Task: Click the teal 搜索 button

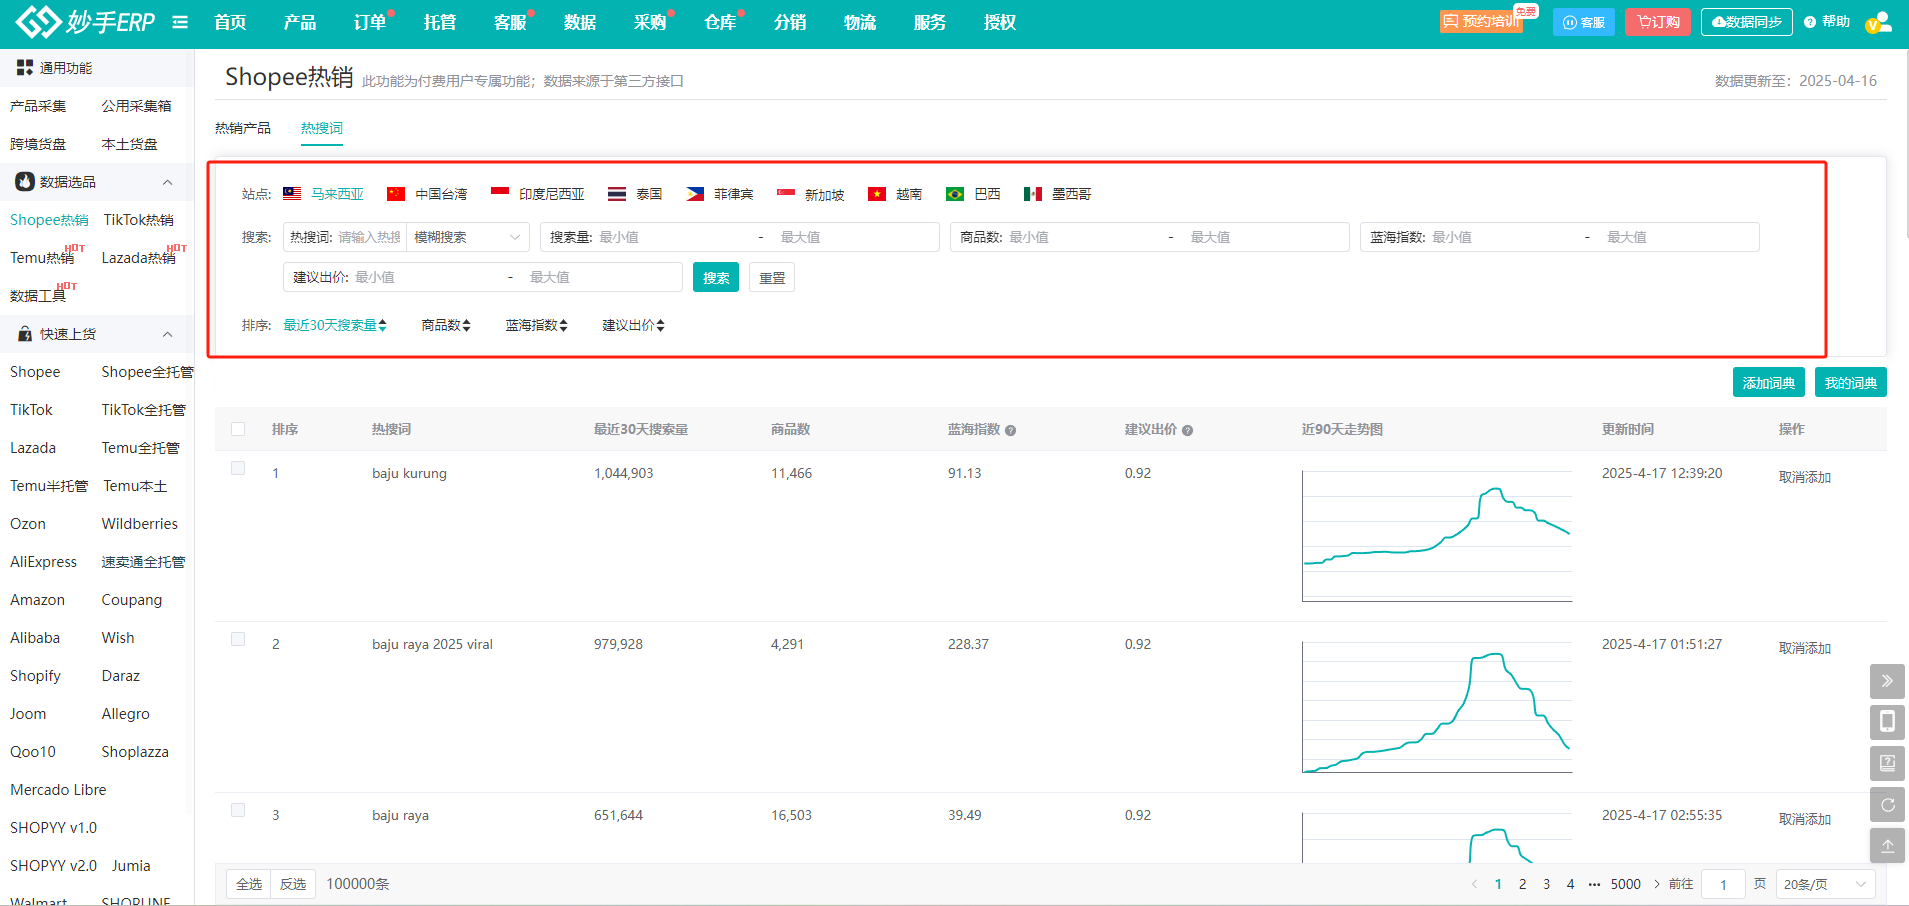Action: point(716,277)
